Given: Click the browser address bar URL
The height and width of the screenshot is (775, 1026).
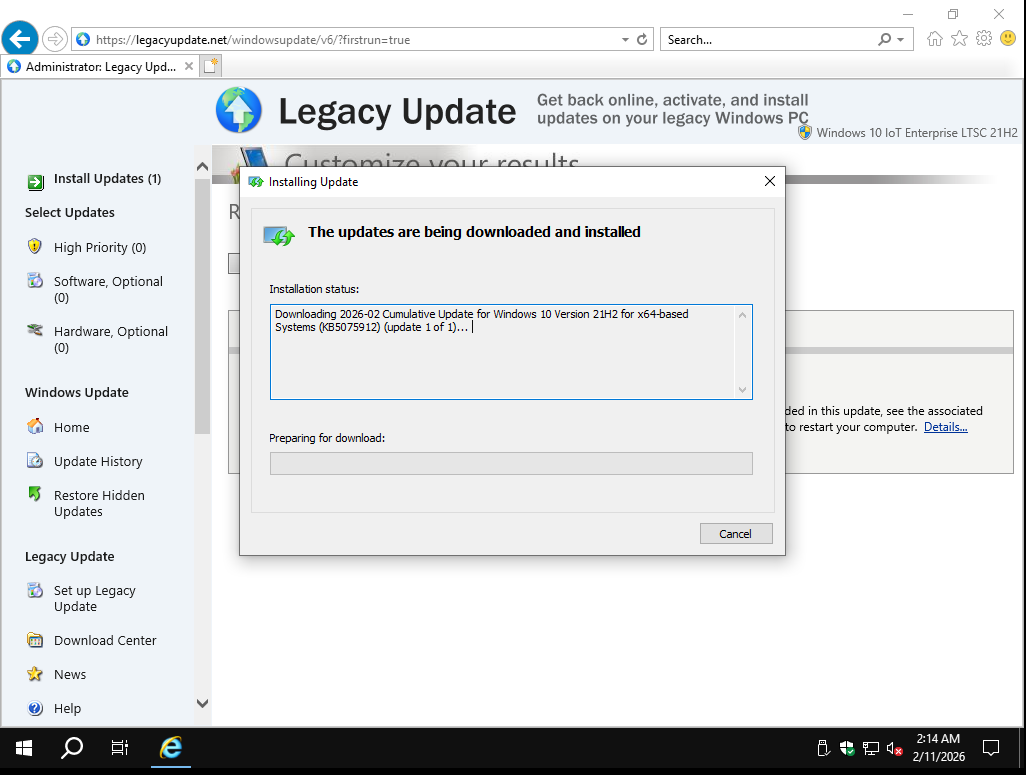Looking at the screenshot, I should (x=253, y=39).
